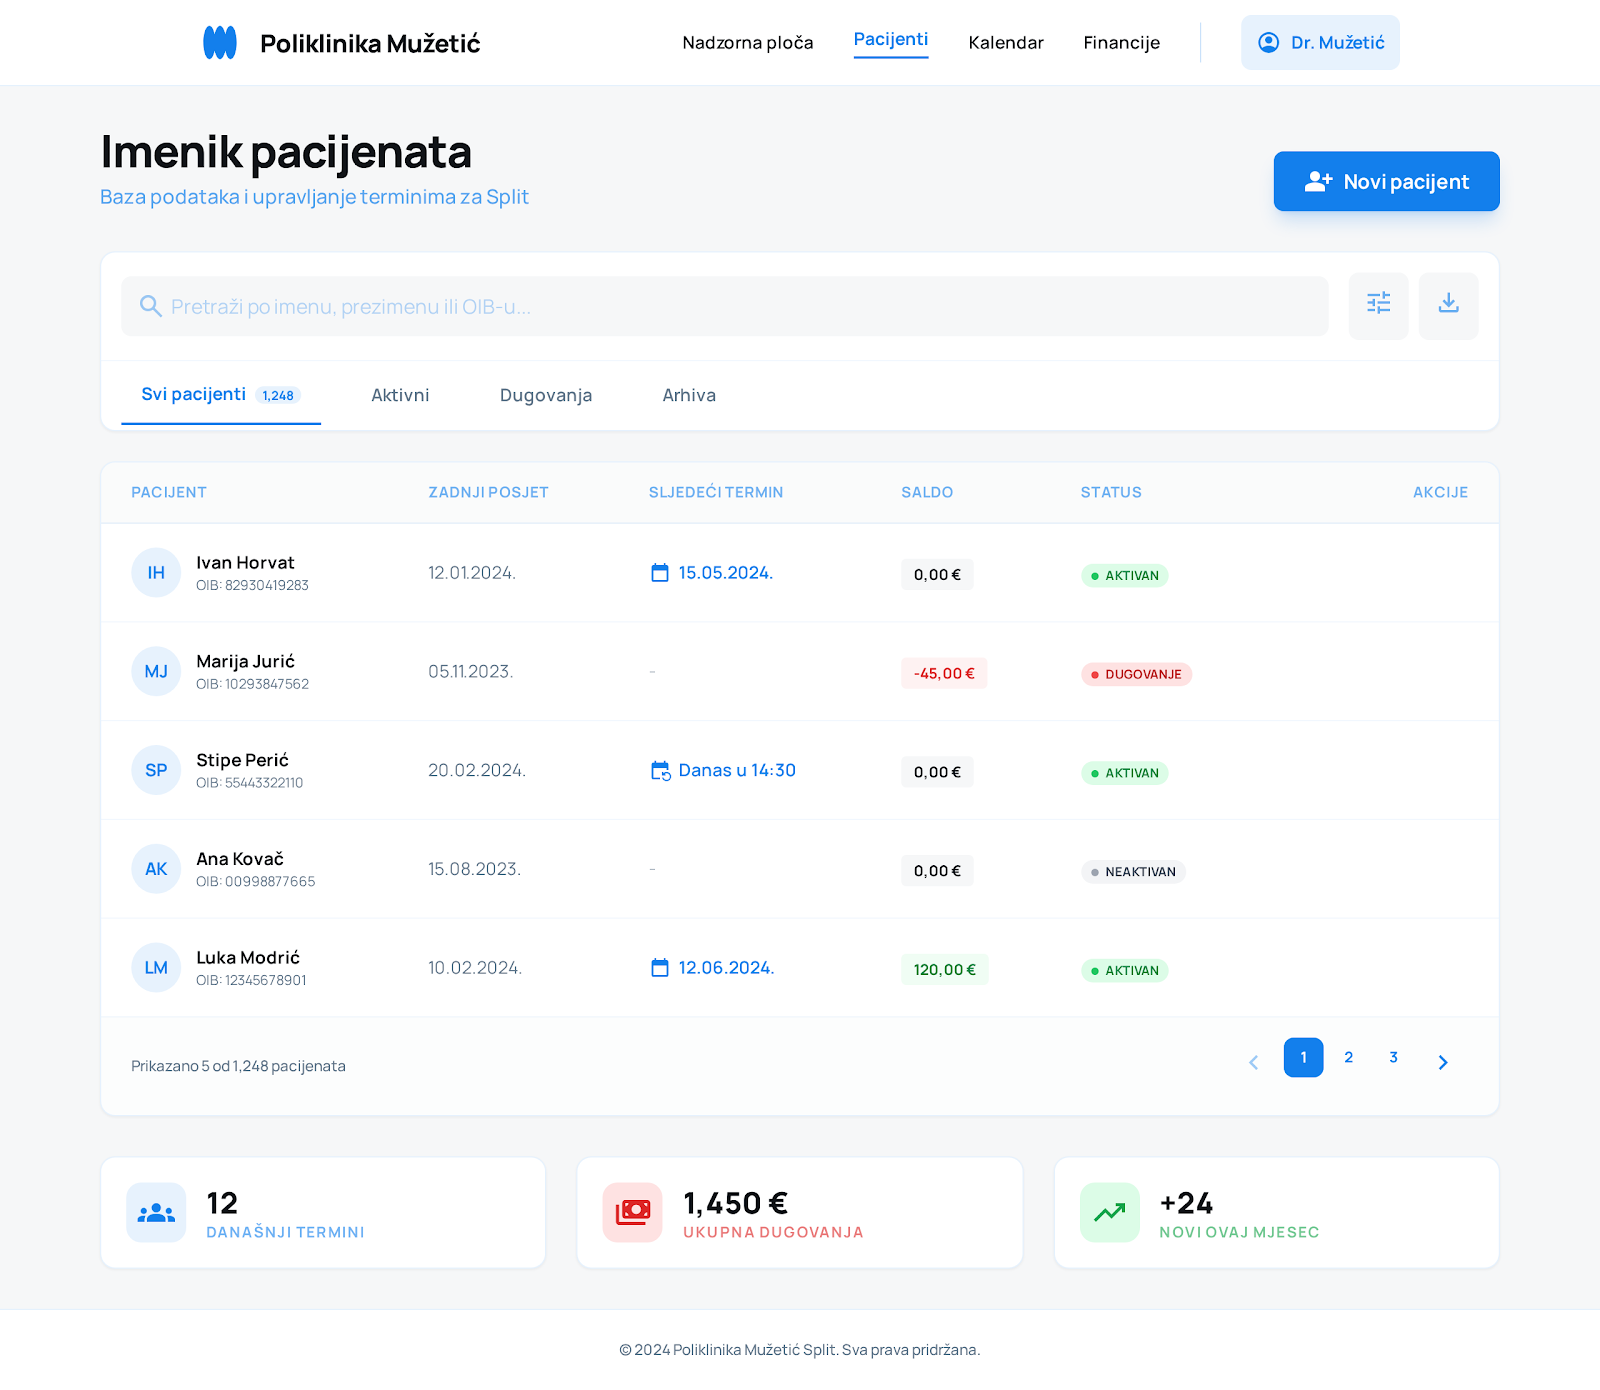
Task: Open Dr. Mužetić profile menu
Action: 1320,43
